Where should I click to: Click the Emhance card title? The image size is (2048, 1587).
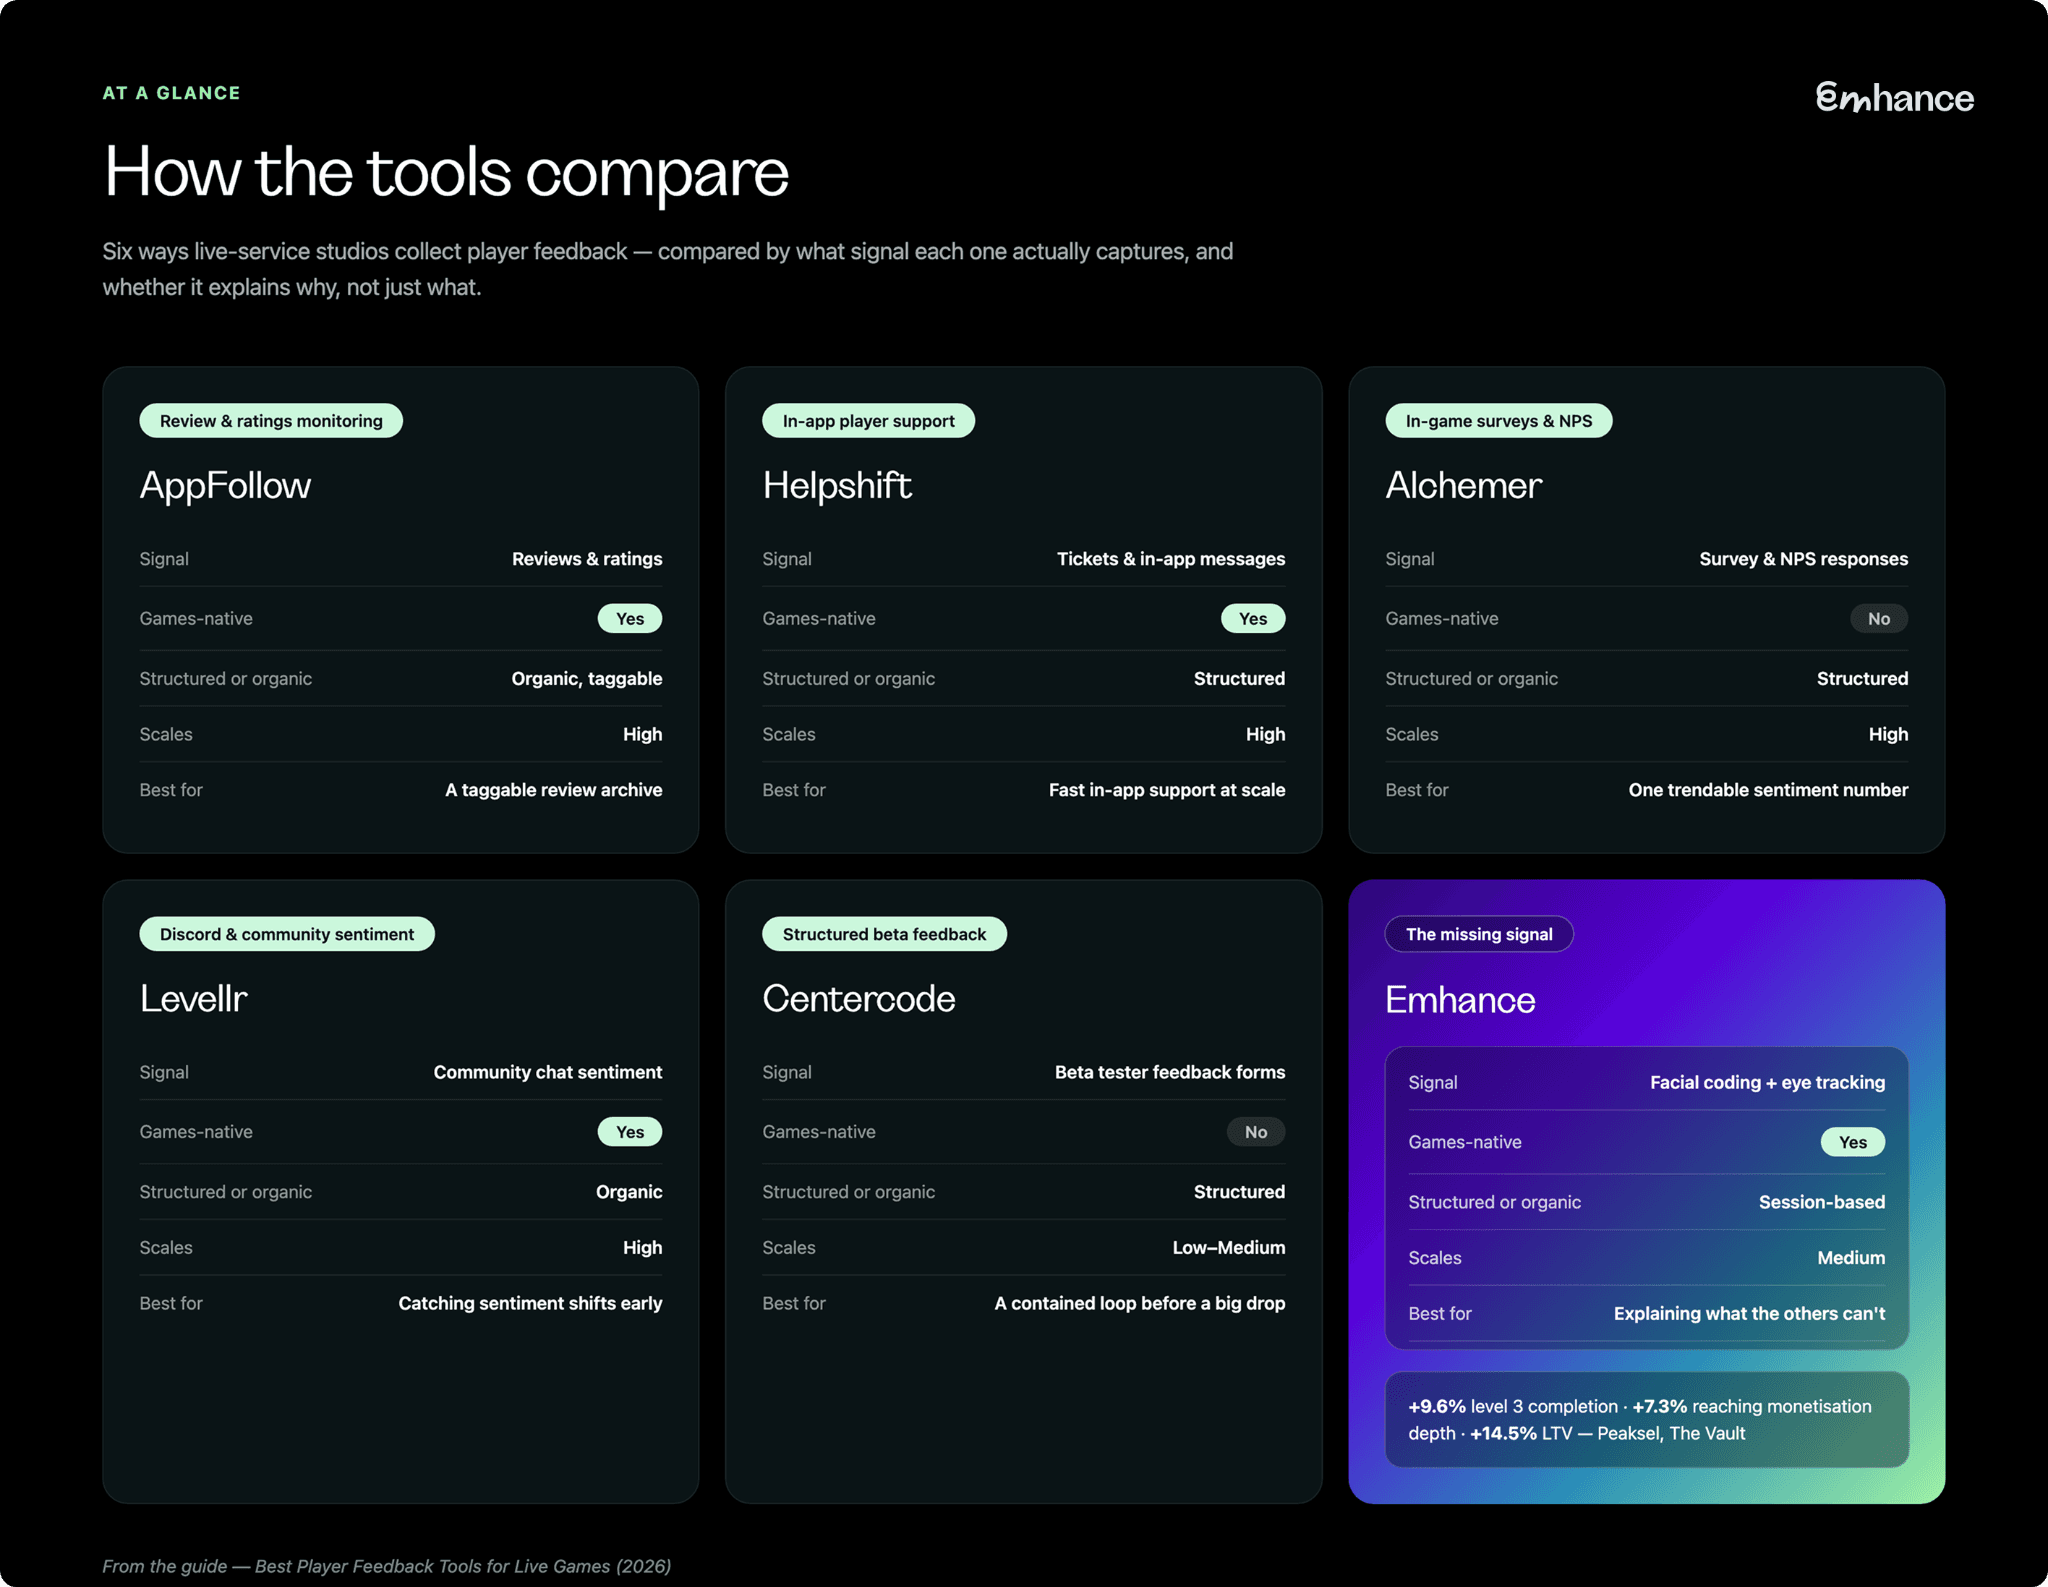coord(1459,1000)
